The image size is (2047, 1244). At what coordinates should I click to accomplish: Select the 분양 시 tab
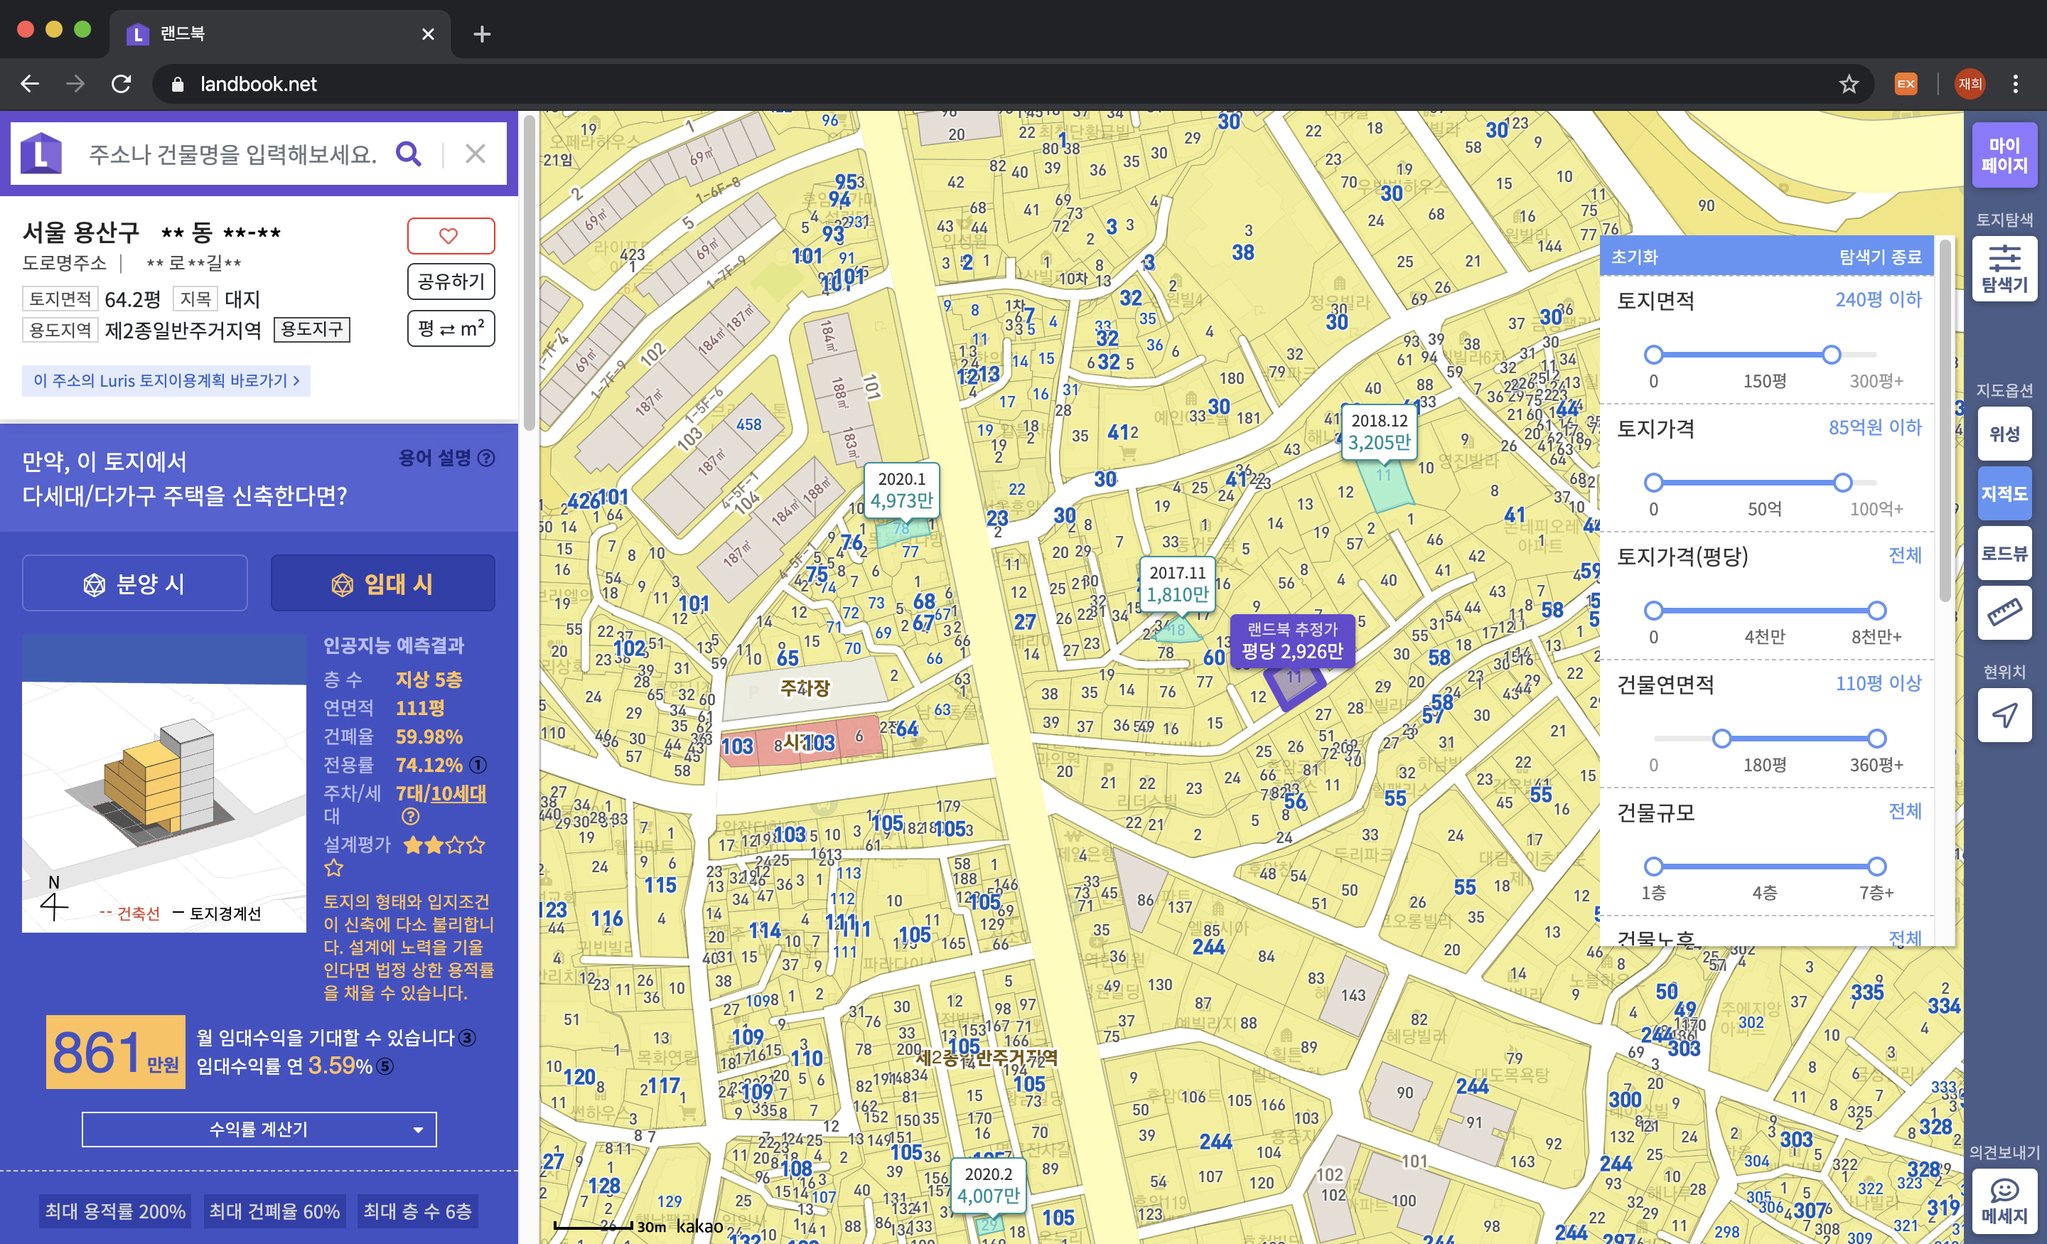pyautogui.click(x=135, y=584)
